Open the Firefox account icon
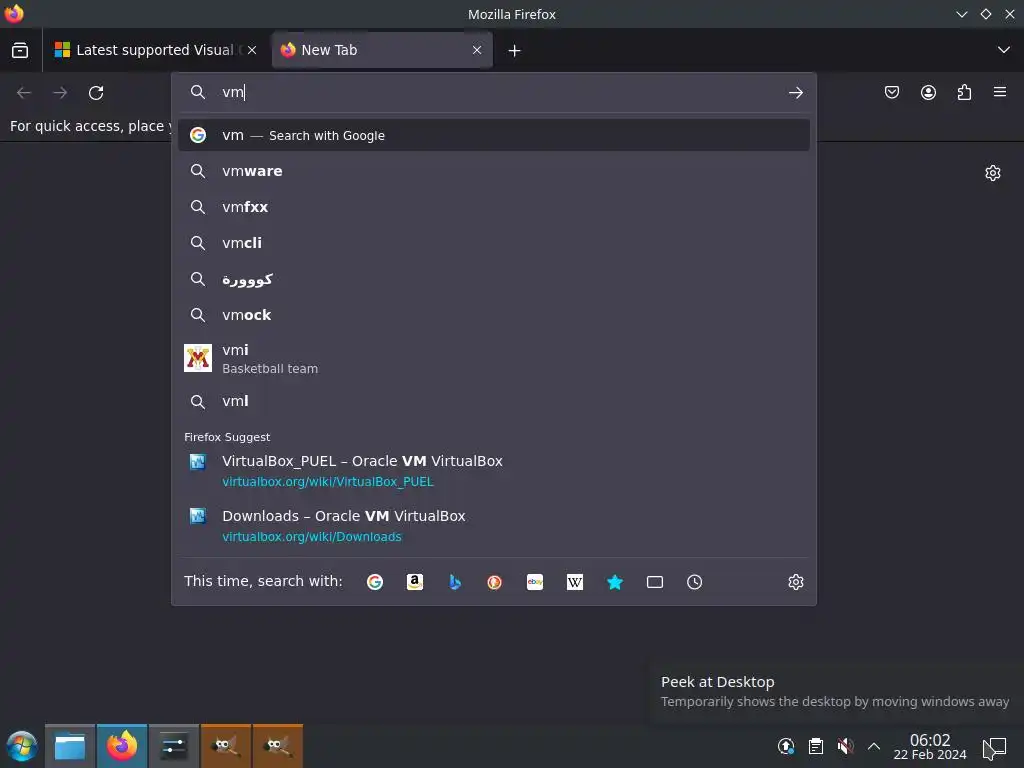 click(928, 92)
